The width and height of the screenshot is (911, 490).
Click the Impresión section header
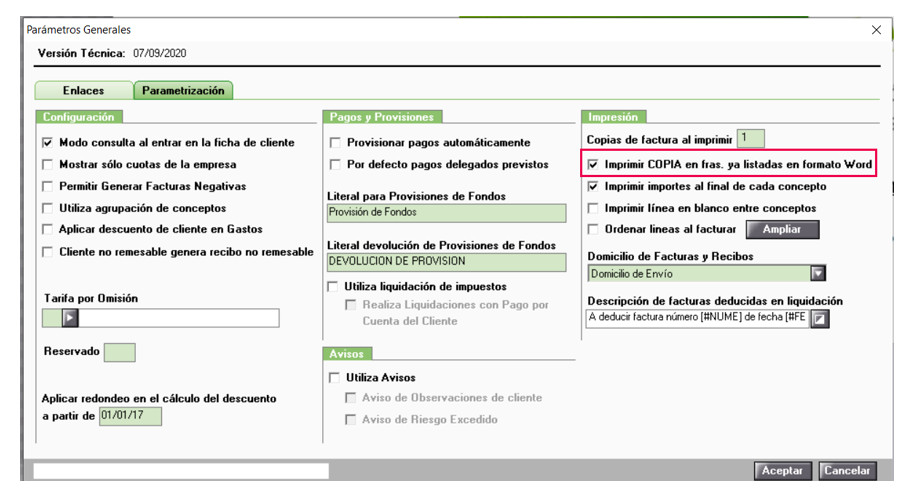tap(613, 117)
